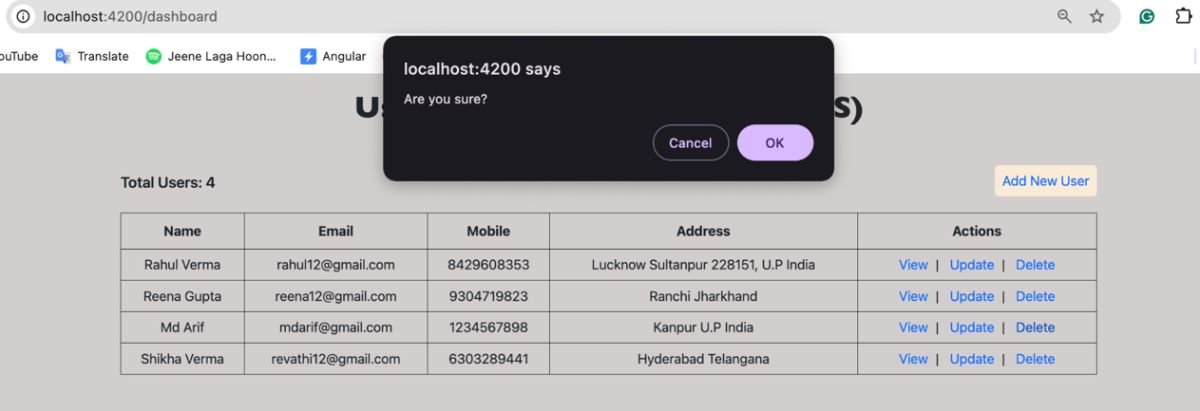Viewport: 1200px width, 411px height.
Task: Click Cancel in the confirmation dialog
Action: (x=690, y=142)
